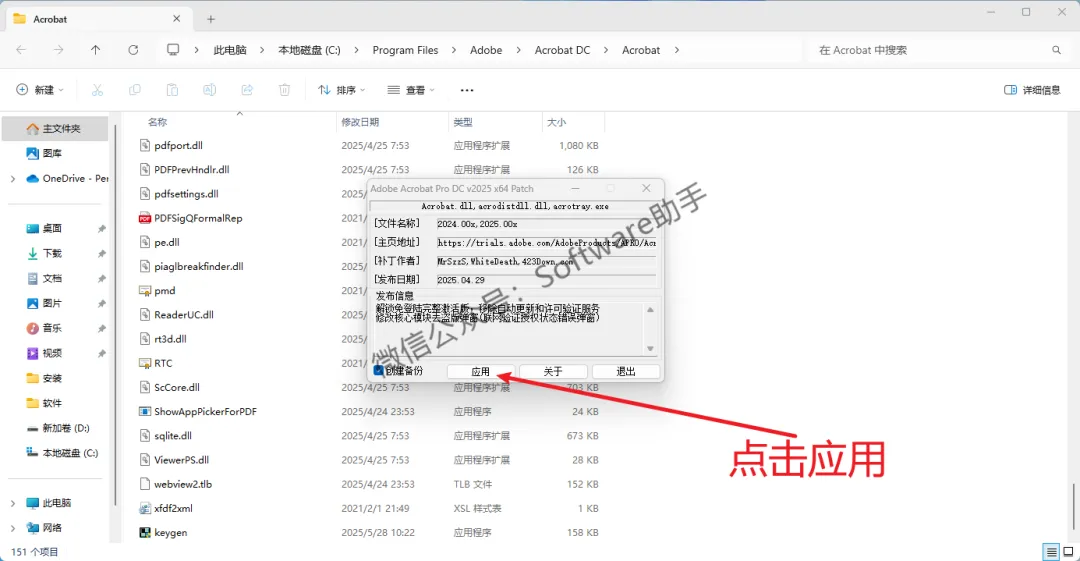Click the pmd file icon
Image resolution: width=1080 pixels, height=561 pixels.
pyautogui.click(x=145, y=291)
